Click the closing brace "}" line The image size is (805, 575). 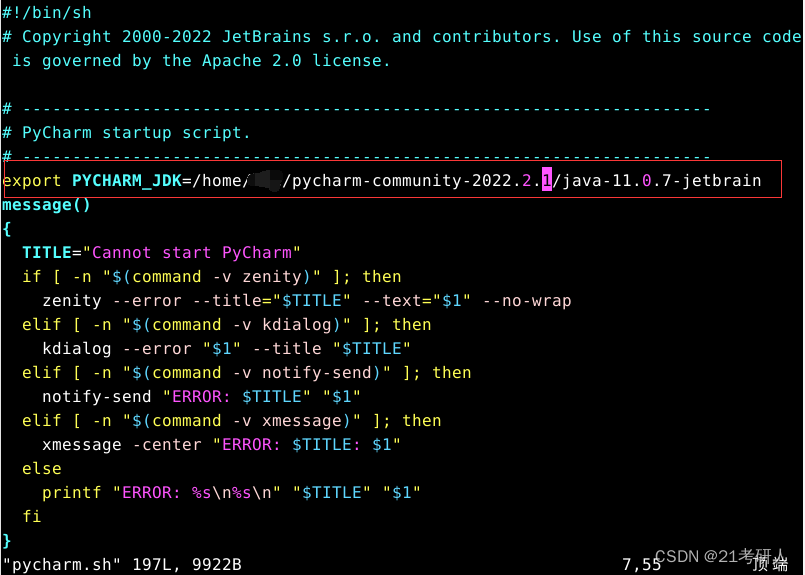7,540
